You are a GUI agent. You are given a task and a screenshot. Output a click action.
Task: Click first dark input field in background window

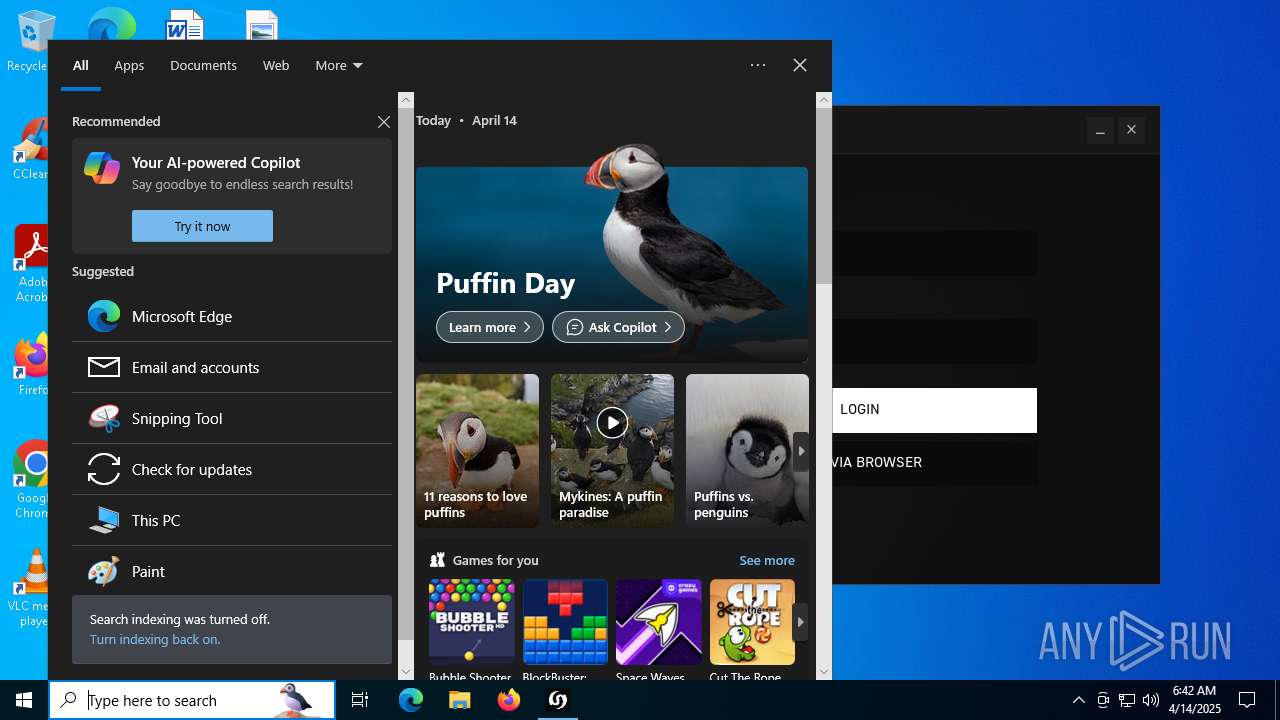pos(934,253)
